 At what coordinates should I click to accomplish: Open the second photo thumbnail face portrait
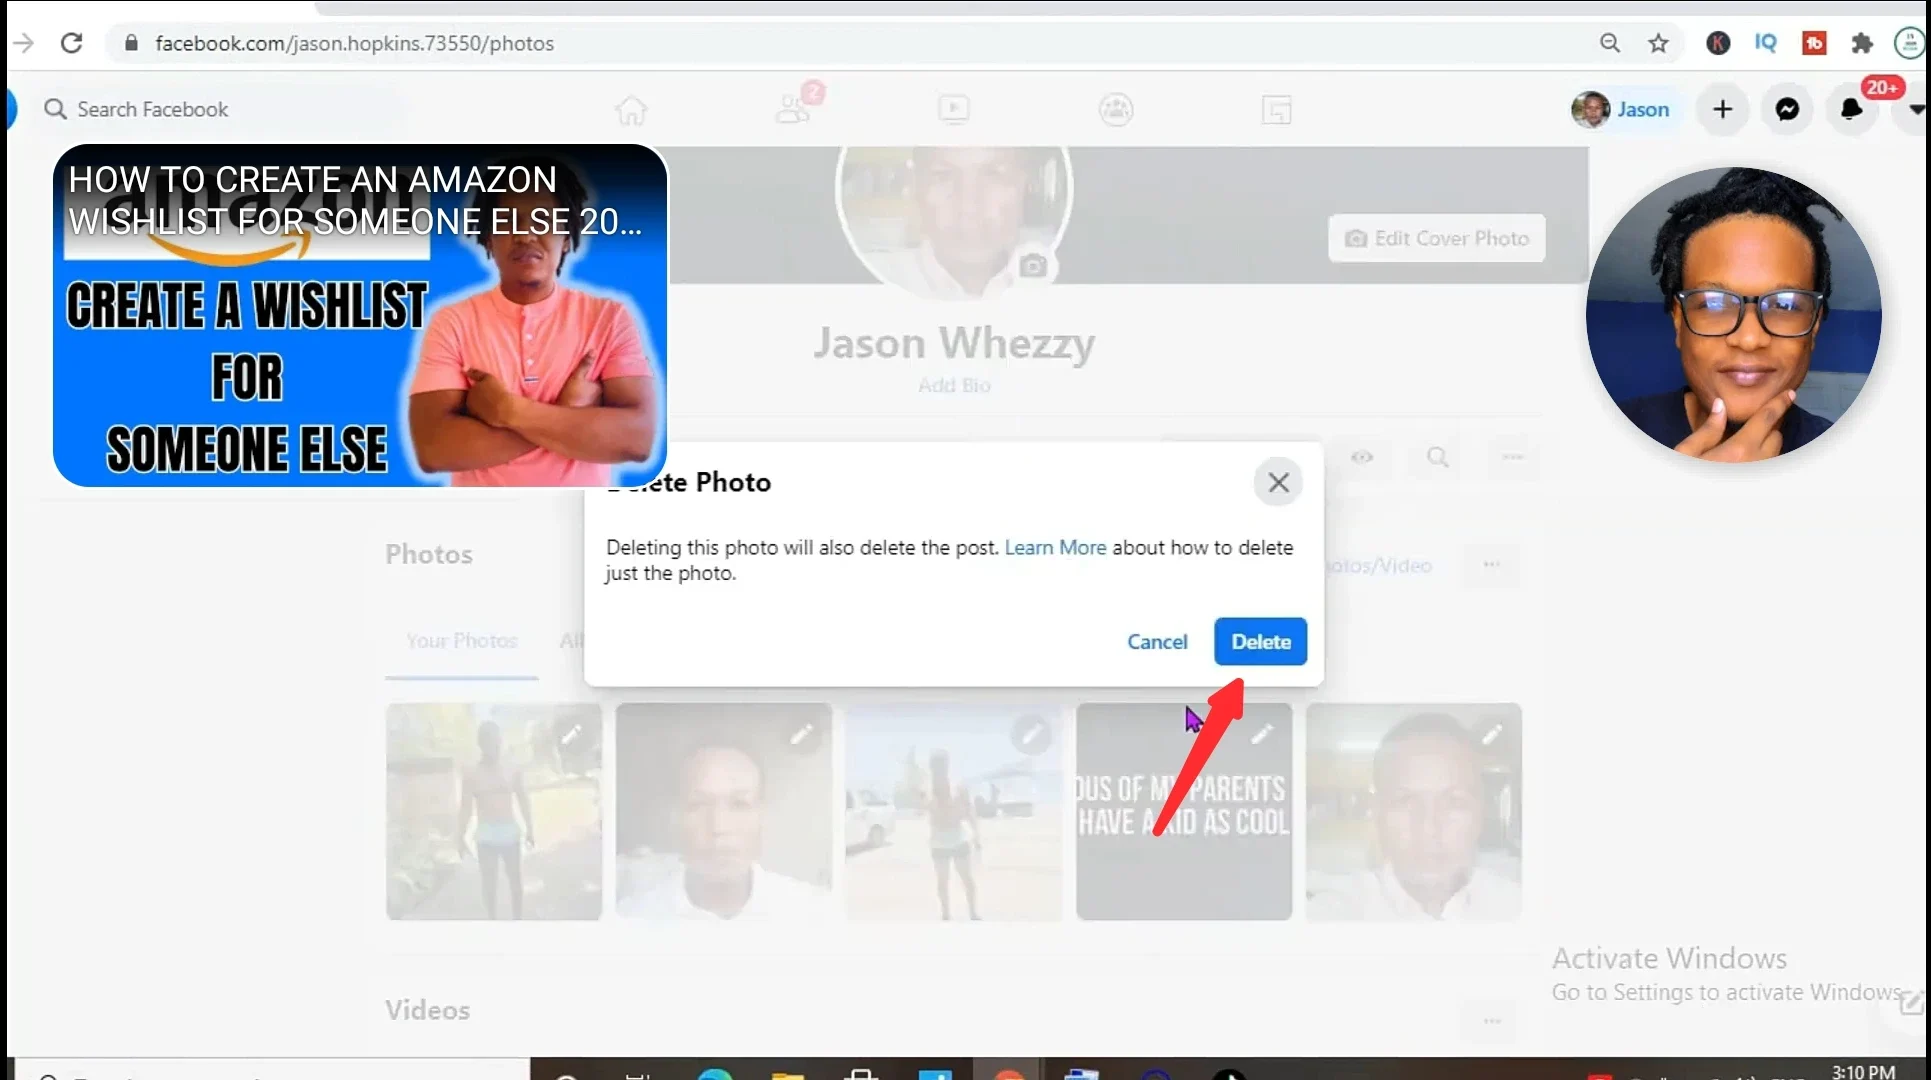tap(724, 811)
